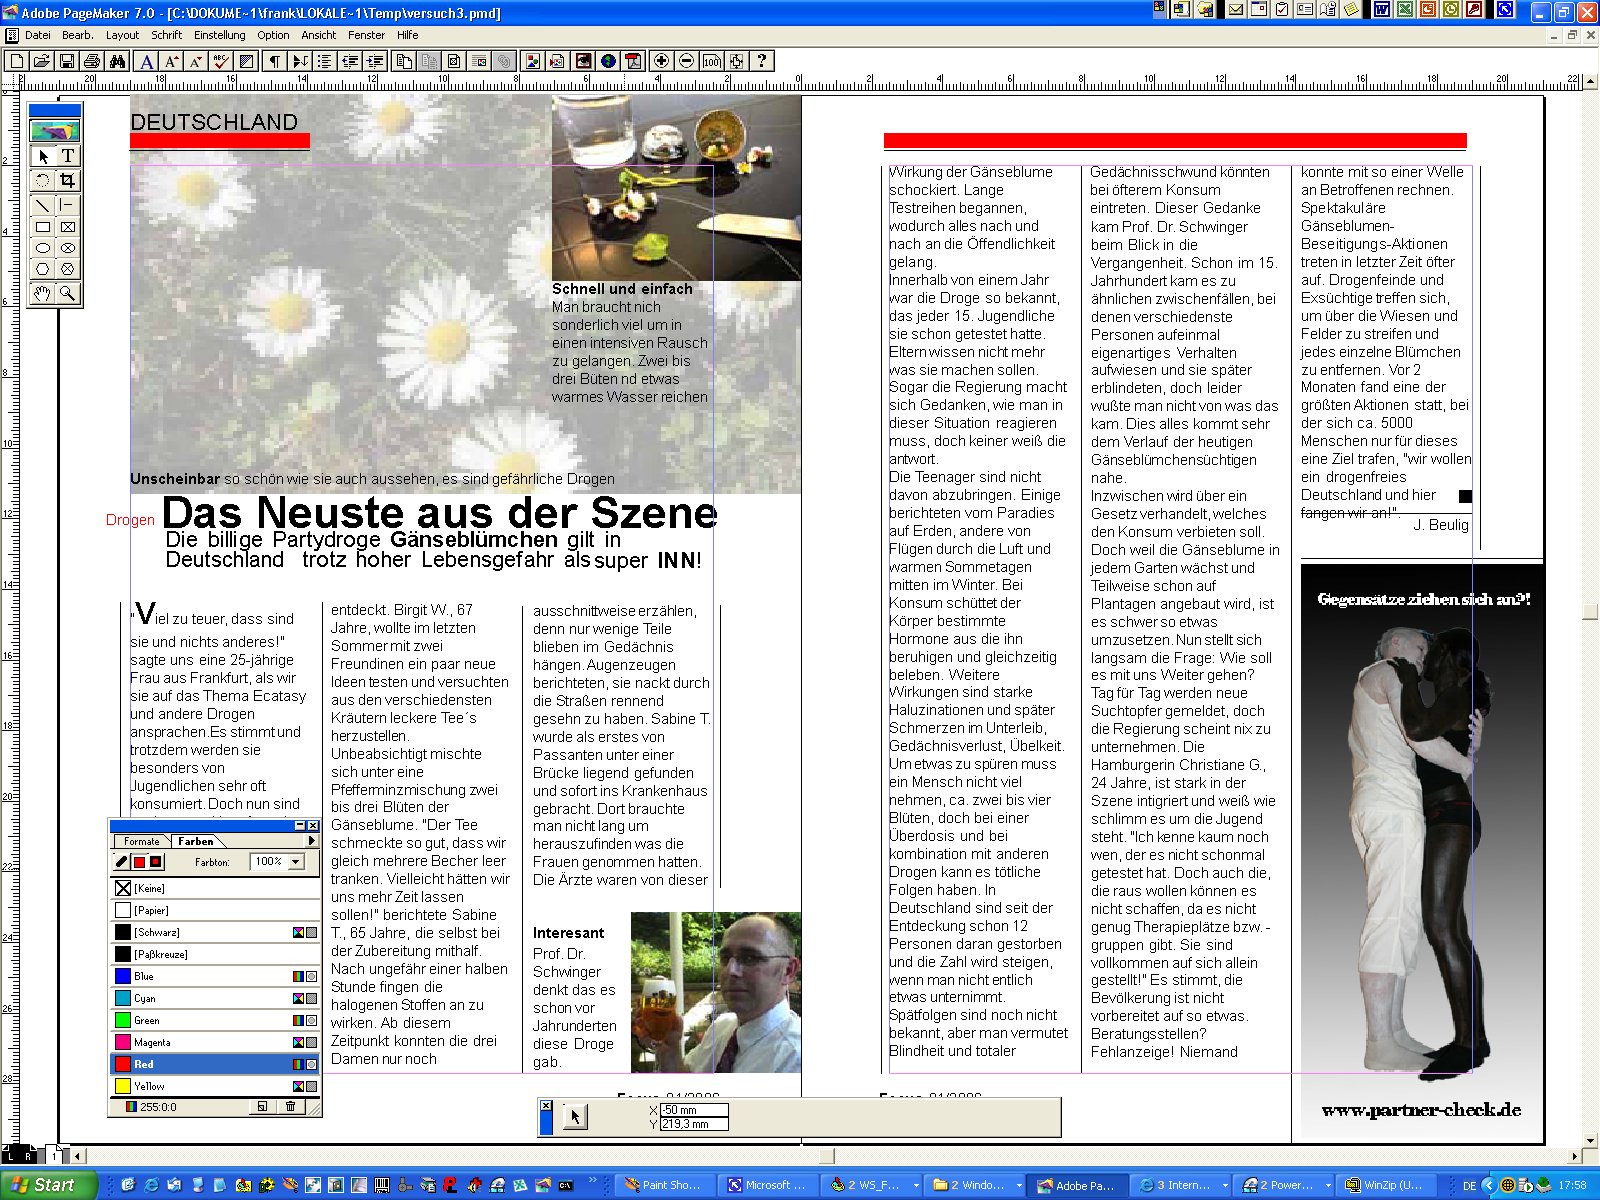Open the Farbton percentage dropdown
1600x1200 pixels.
pos(296,862)
